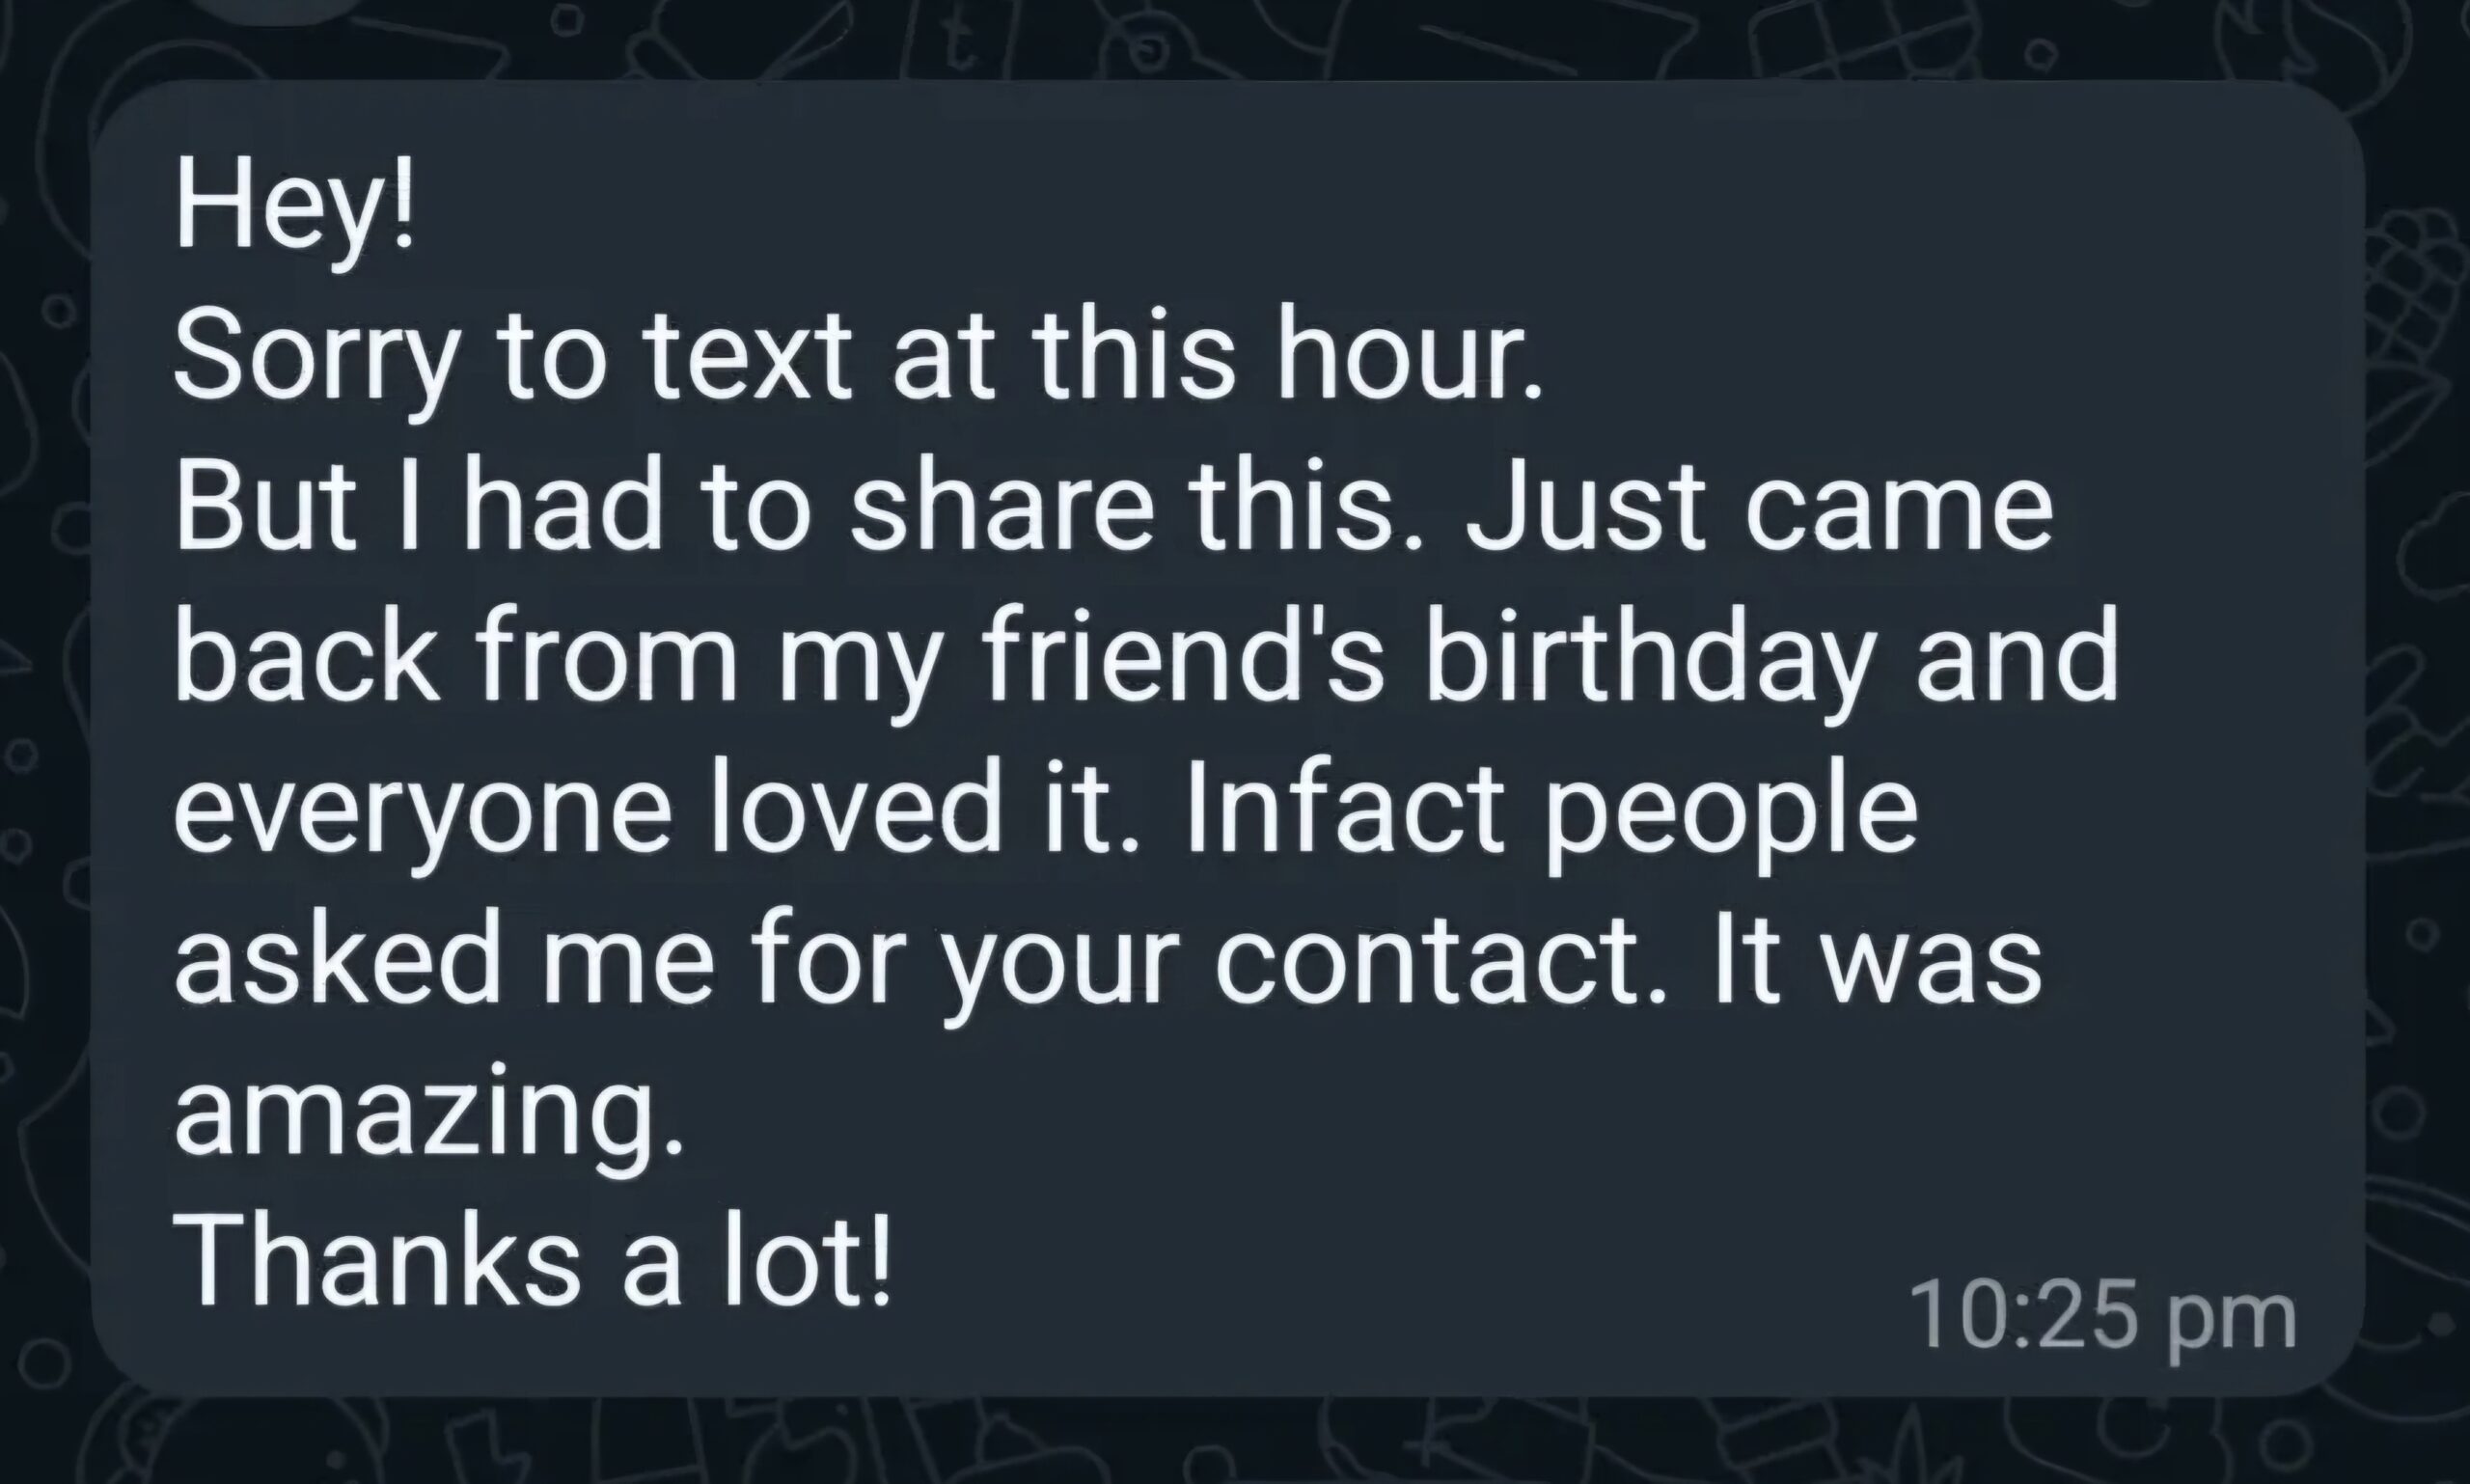Viewport: 2470px width, 1484px height.
Task: Click the word "amazing." in the message
Action: (429, 1111)
